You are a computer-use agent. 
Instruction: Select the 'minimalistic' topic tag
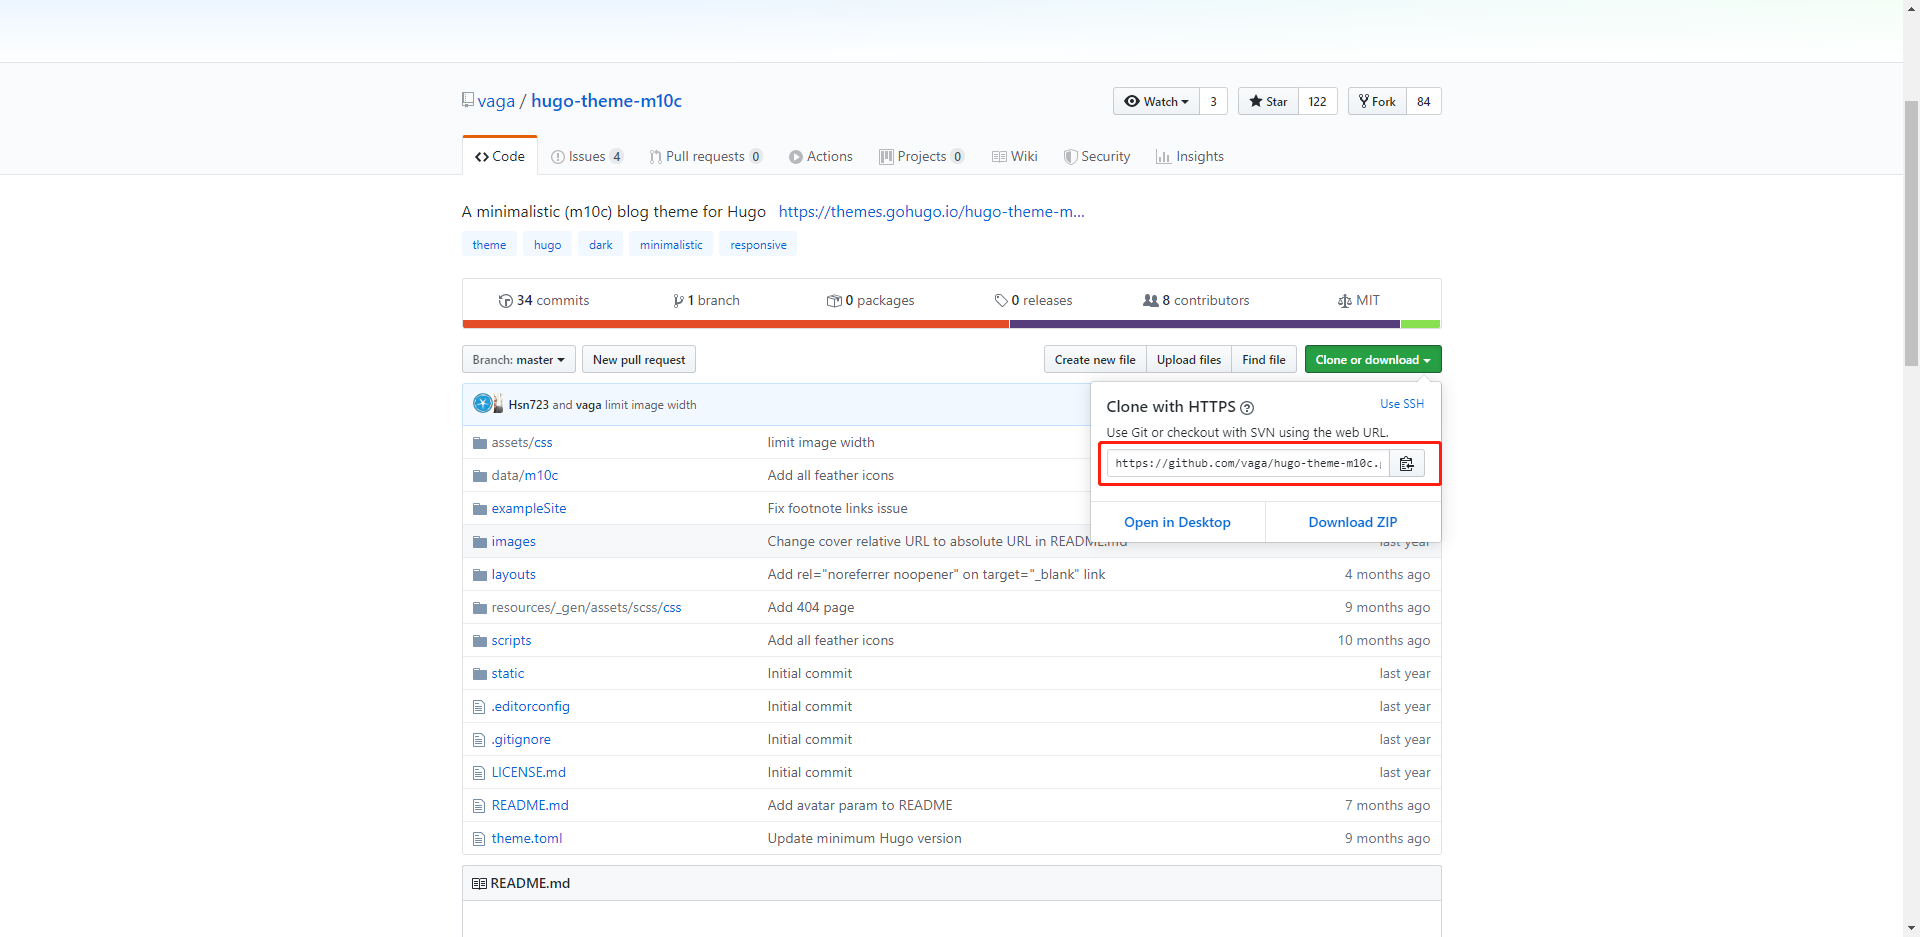(x=671, y=245)
